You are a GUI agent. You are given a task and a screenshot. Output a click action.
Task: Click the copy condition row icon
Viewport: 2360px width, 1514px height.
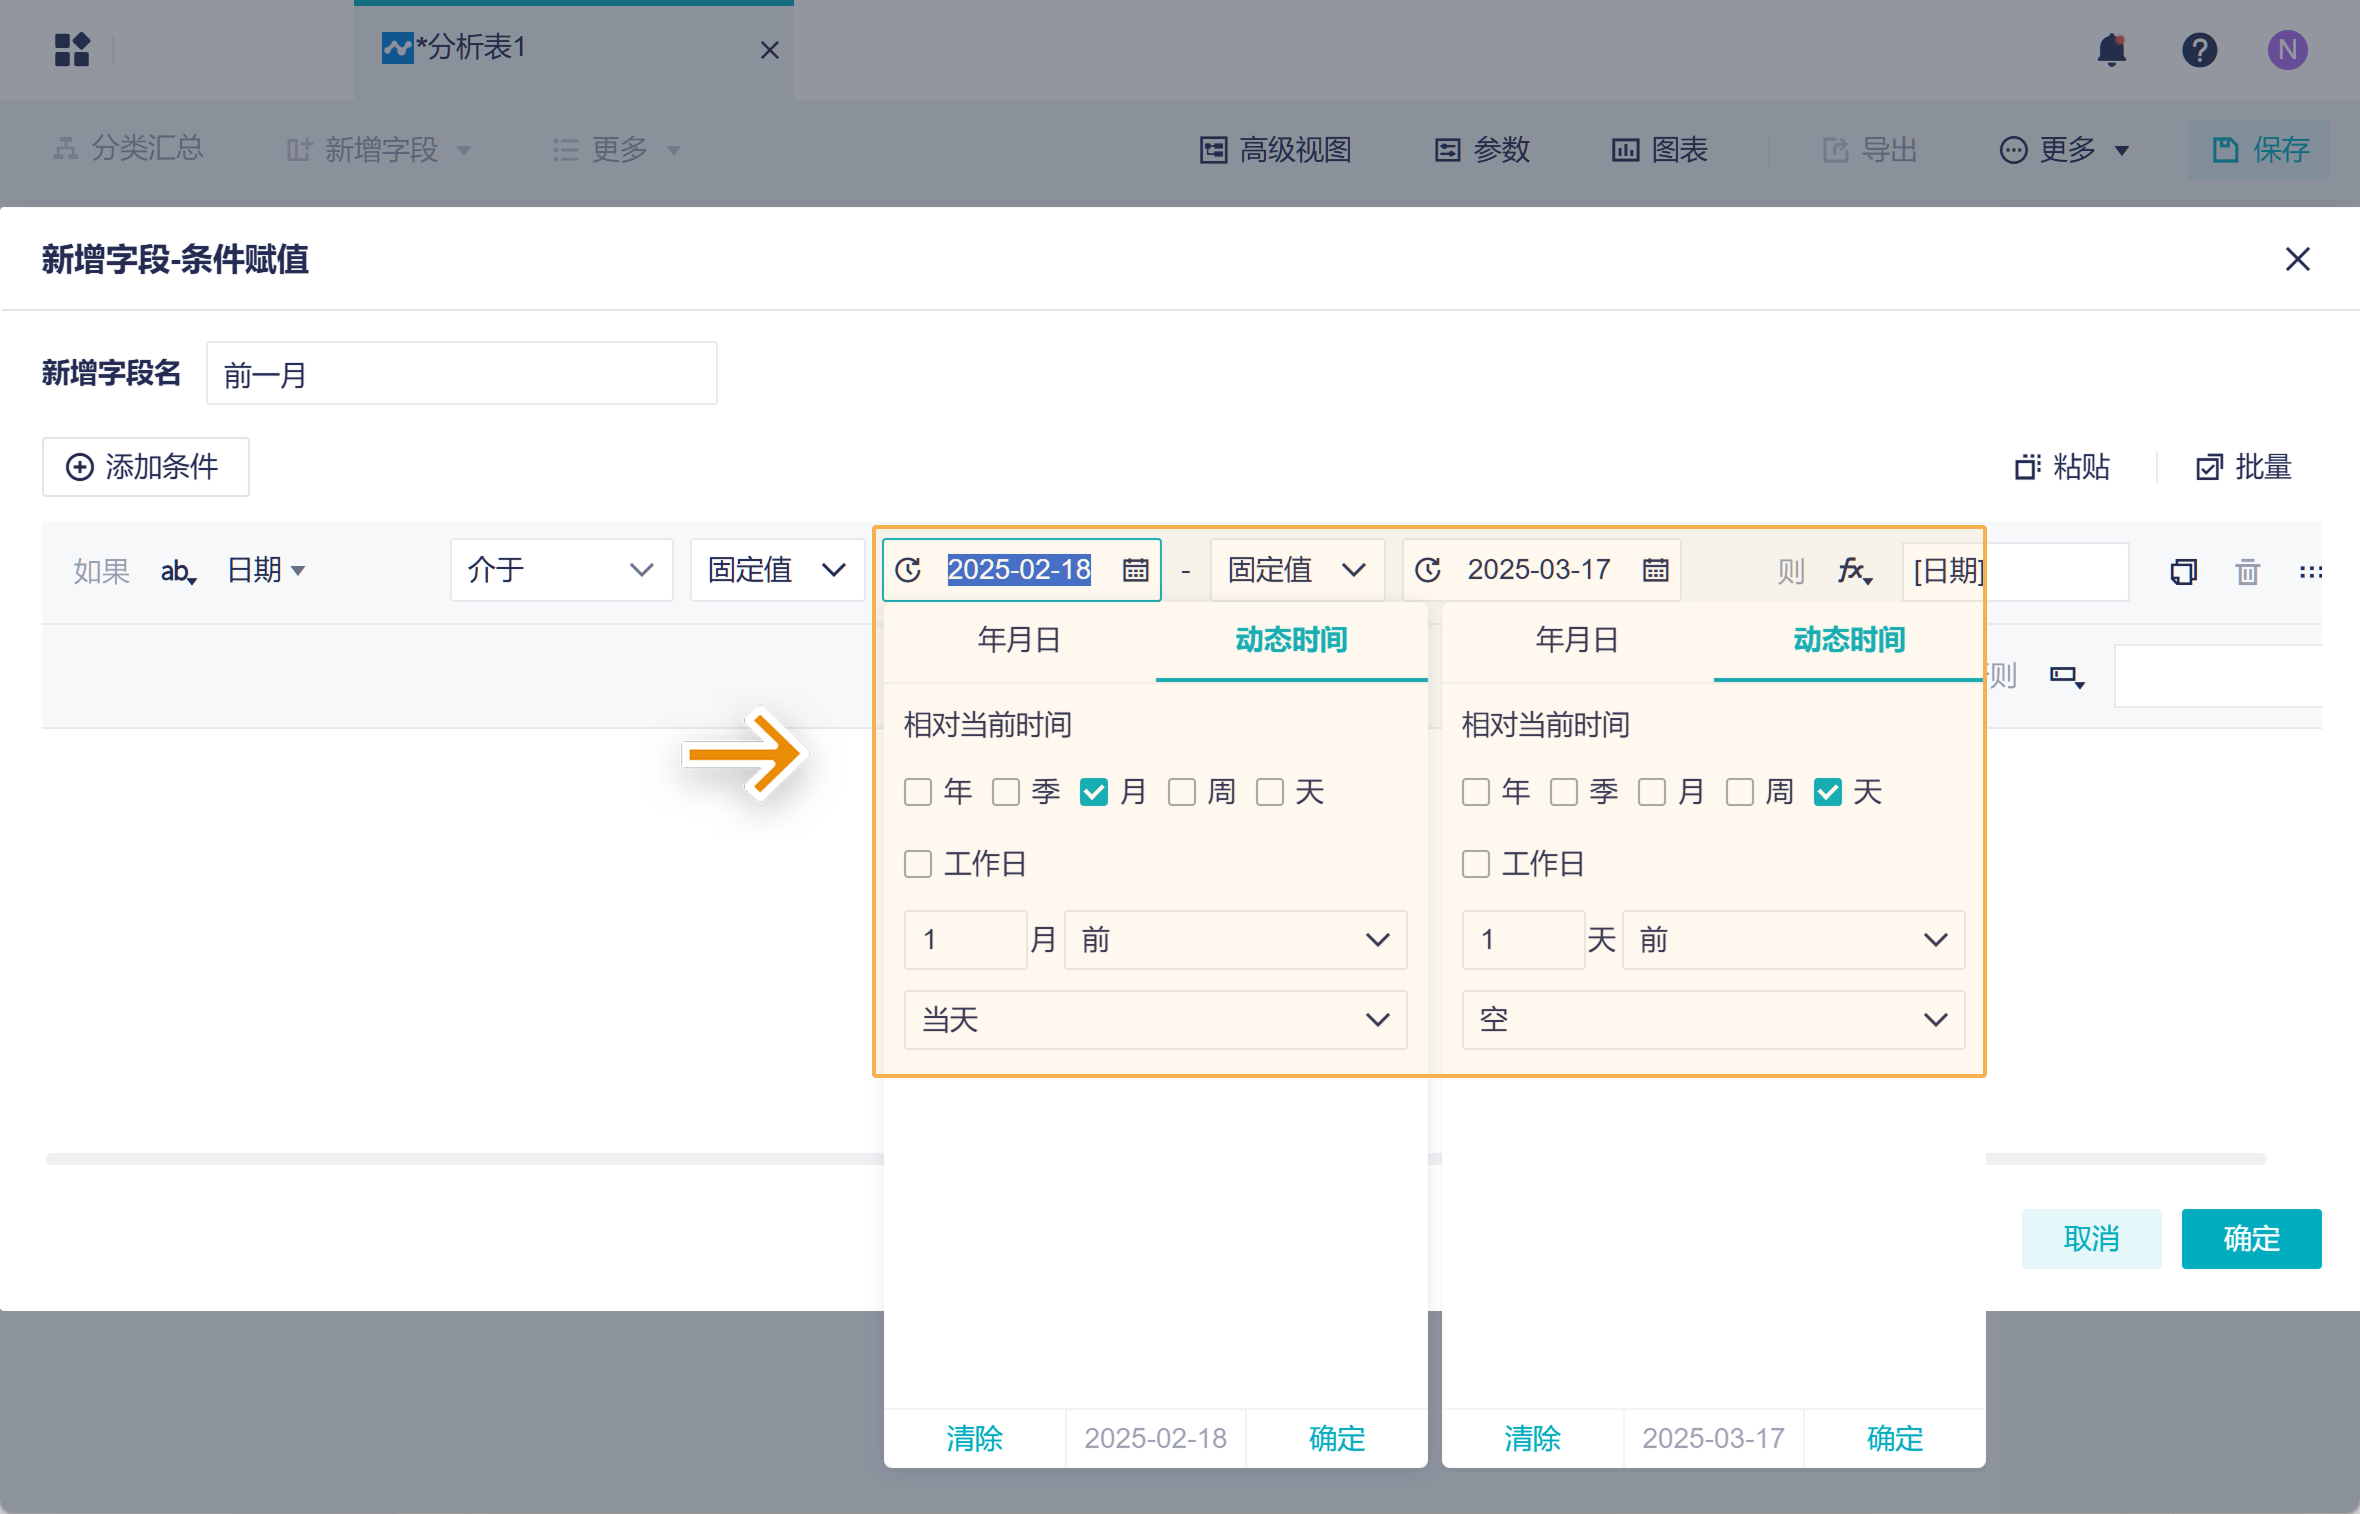[2183, 572]
